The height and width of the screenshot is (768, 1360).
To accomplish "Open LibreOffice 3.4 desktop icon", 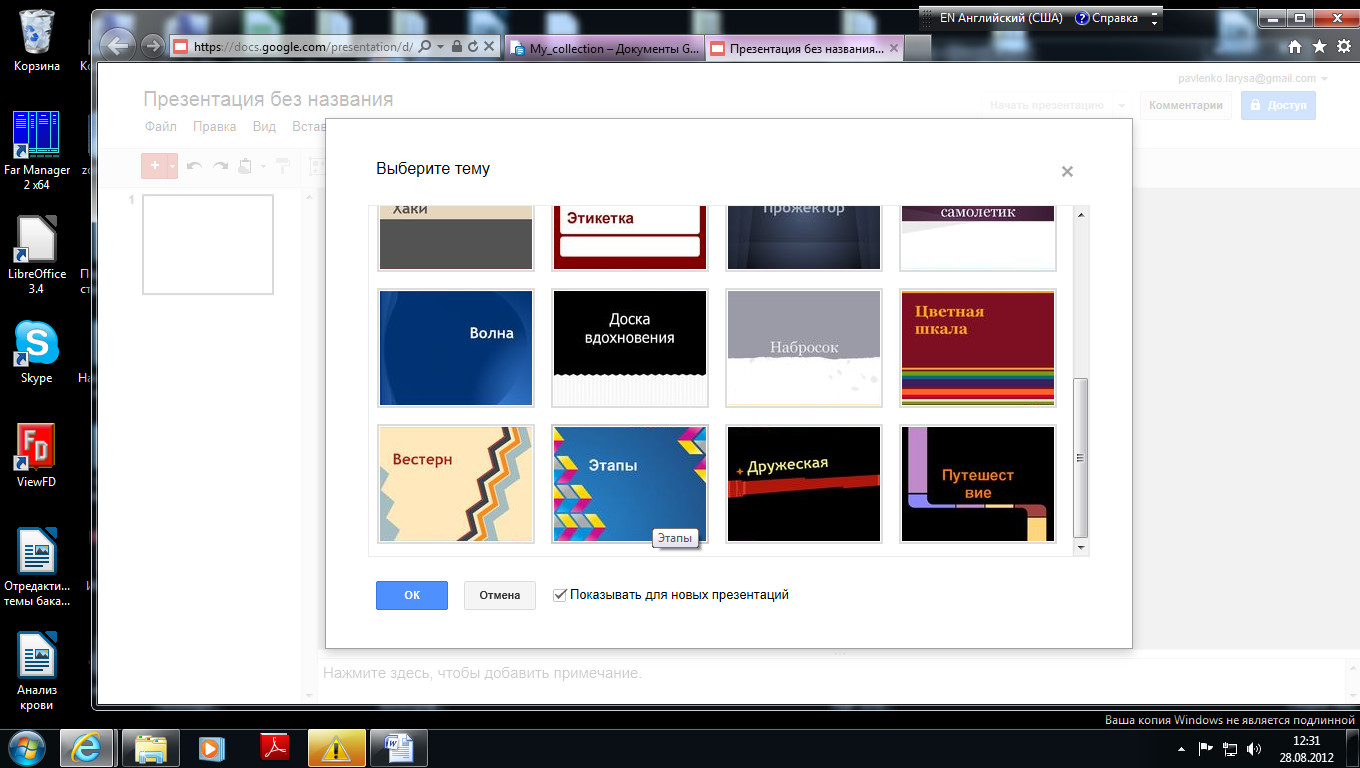I will tap(37, 255).
